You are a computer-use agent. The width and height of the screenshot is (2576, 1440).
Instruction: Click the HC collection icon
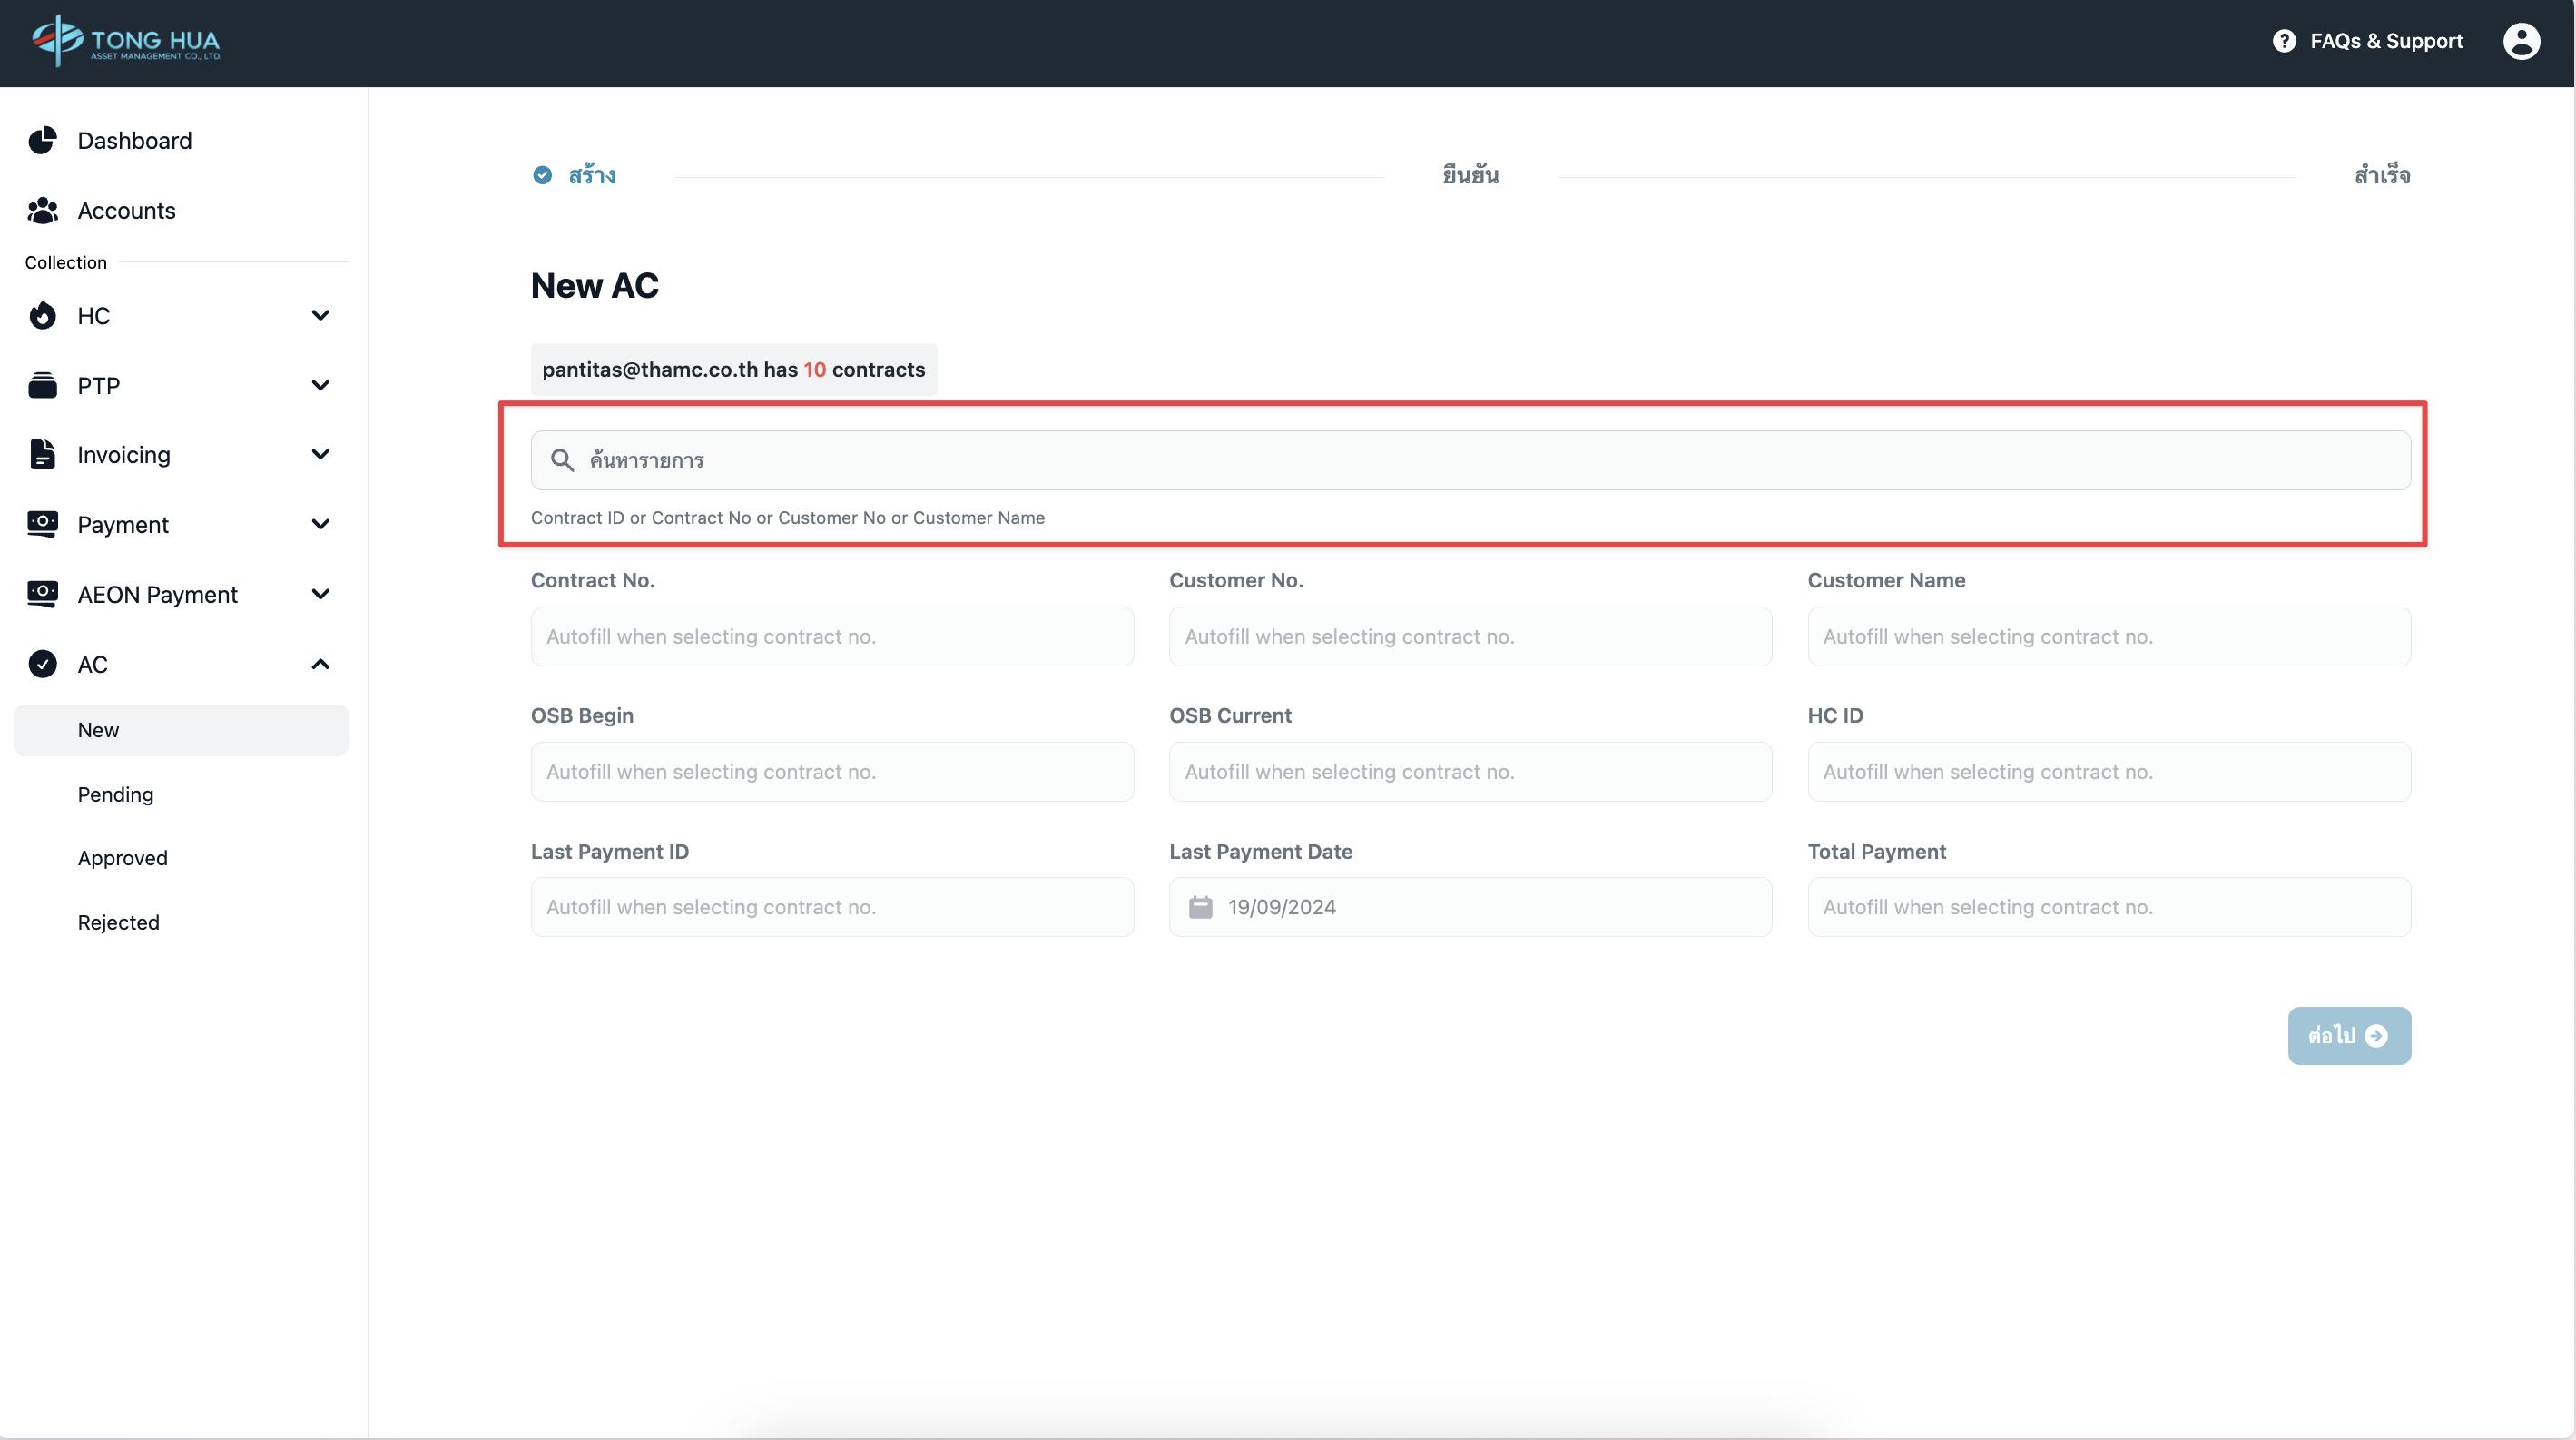coord(43,315)
